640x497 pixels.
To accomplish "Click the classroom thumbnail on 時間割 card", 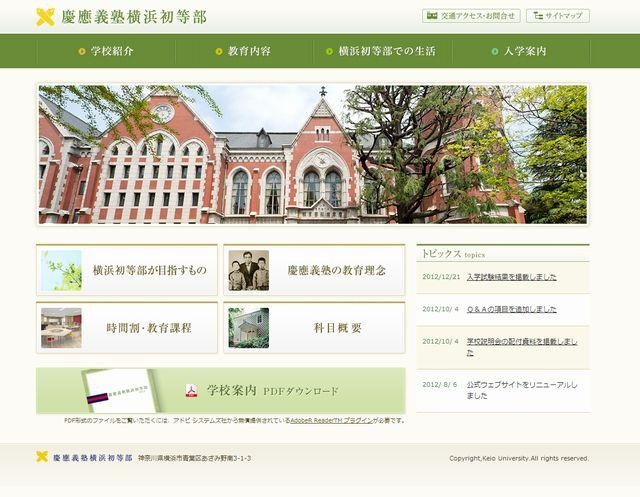I will [x=61, y=328].
